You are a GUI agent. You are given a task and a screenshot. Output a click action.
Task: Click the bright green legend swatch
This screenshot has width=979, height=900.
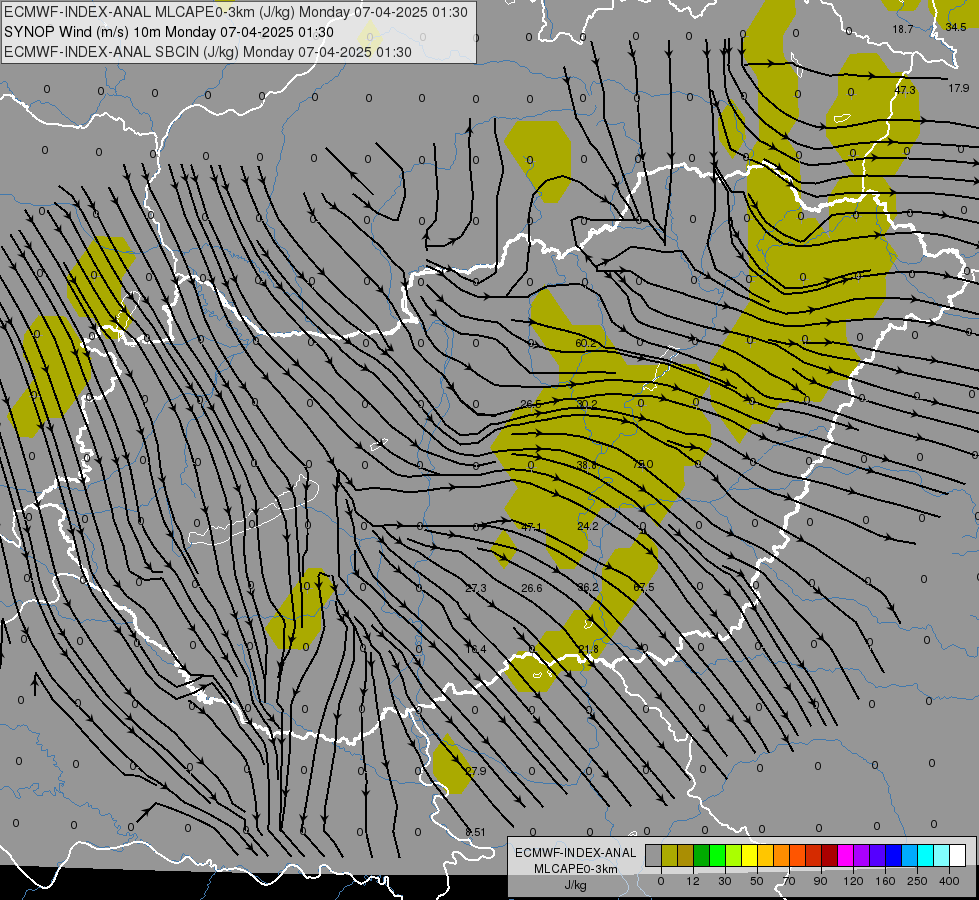tap(718, 855)
